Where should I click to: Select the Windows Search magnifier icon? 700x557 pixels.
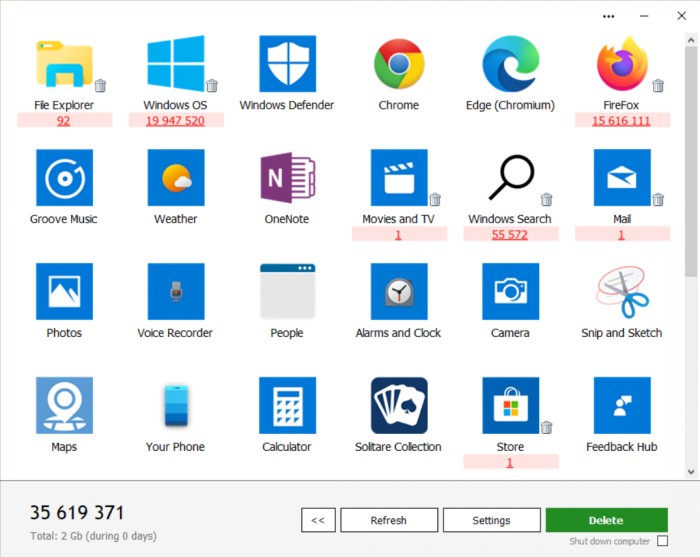(511, 178)
